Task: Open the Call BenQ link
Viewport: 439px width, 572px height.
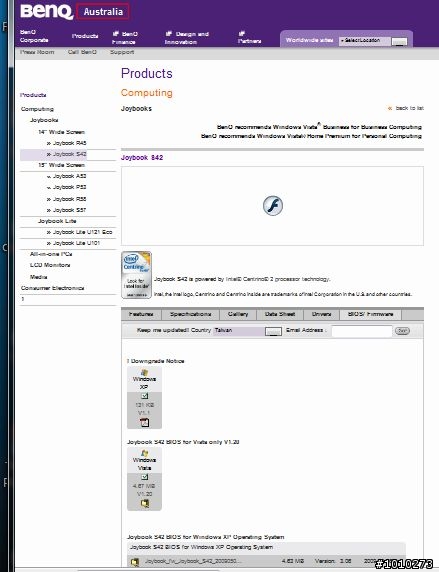Action: pyautogui.click(x=82, y=52)
